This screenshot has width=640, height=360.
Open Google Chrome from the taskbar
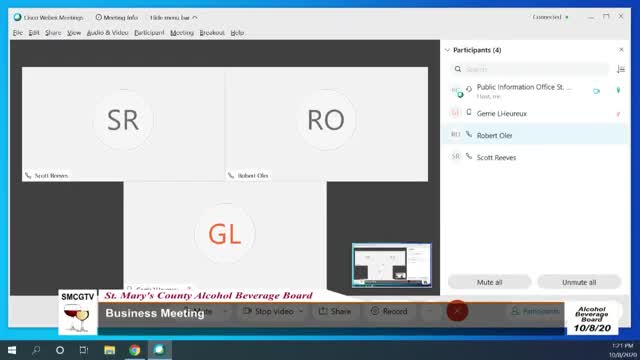135,350
